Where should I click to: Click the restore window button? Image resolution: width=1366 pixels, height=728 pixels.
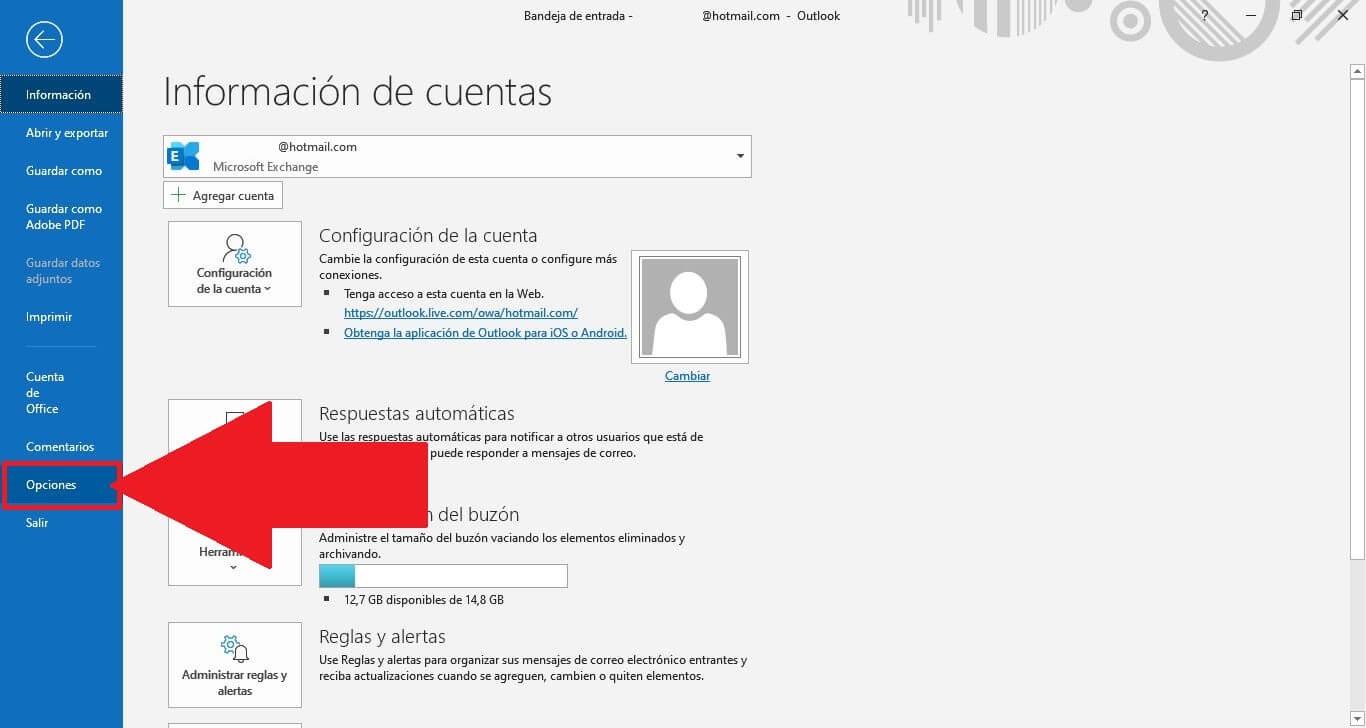1296,15
